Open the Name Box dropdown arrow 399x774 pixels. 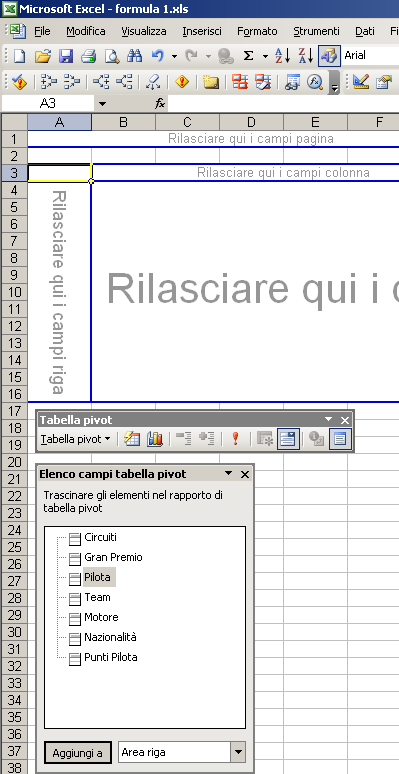tap(102, 104)
